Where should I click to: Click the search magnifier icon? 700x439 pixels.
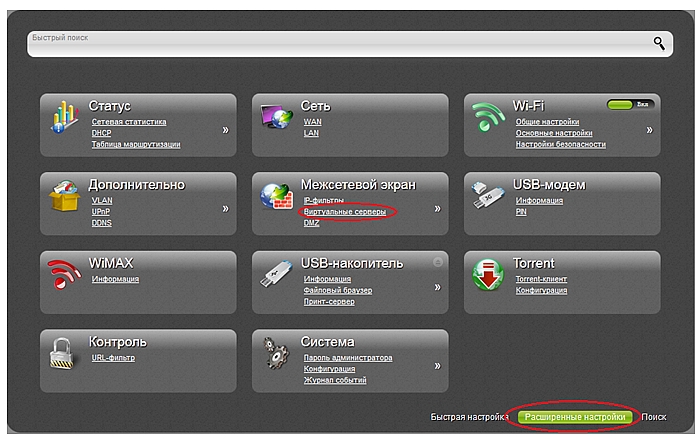[659, 42]
